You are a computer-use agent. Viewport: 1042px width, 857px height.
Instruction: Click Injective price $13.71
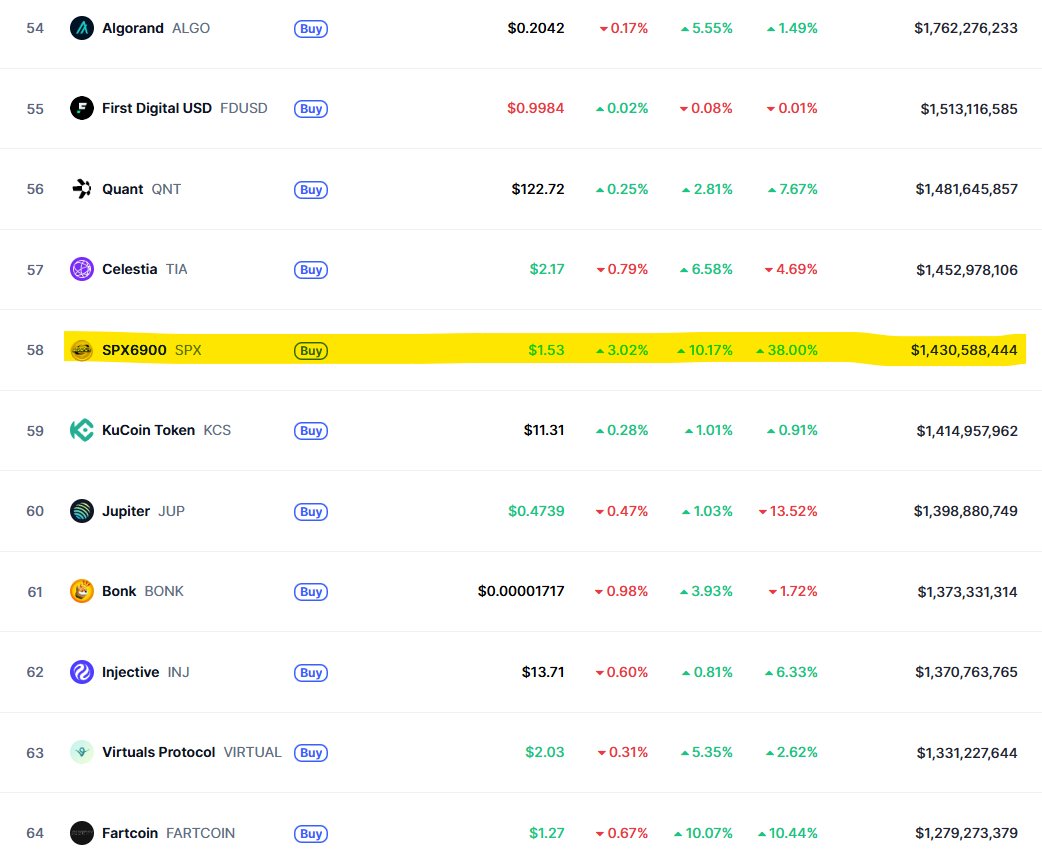543,672
